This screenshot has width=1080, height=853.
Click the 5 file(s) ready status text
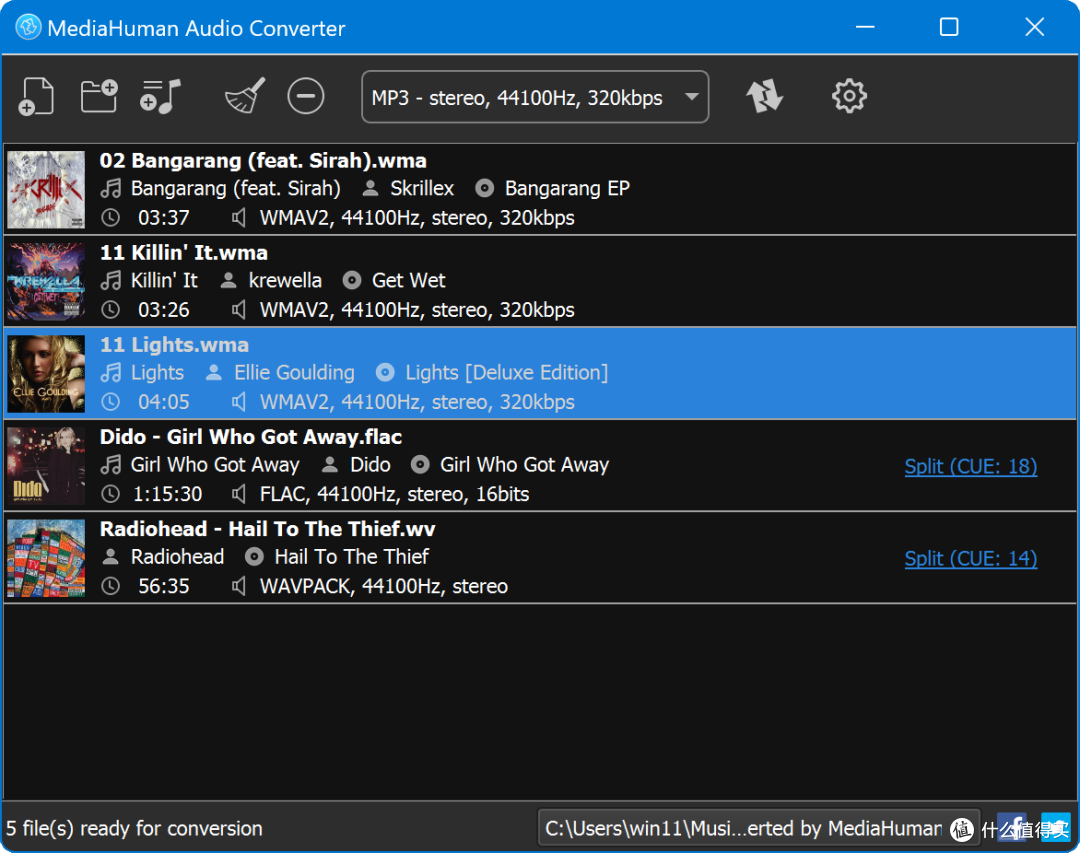coord(134,828)
